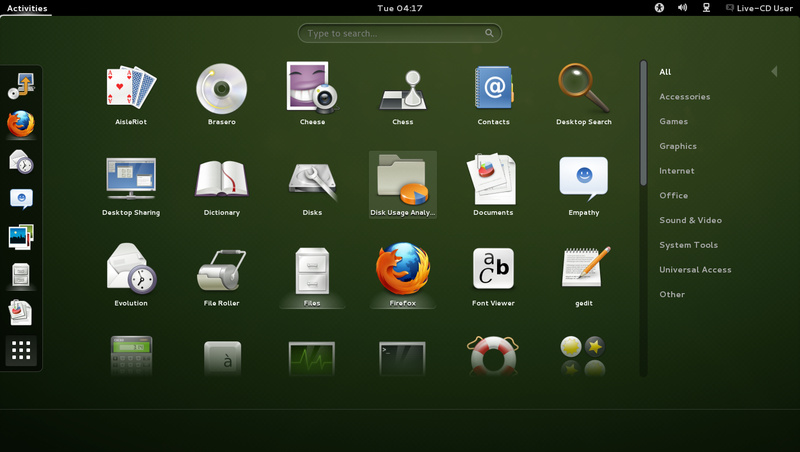
Task: Filter by Internet category
Action: [677, 171]
